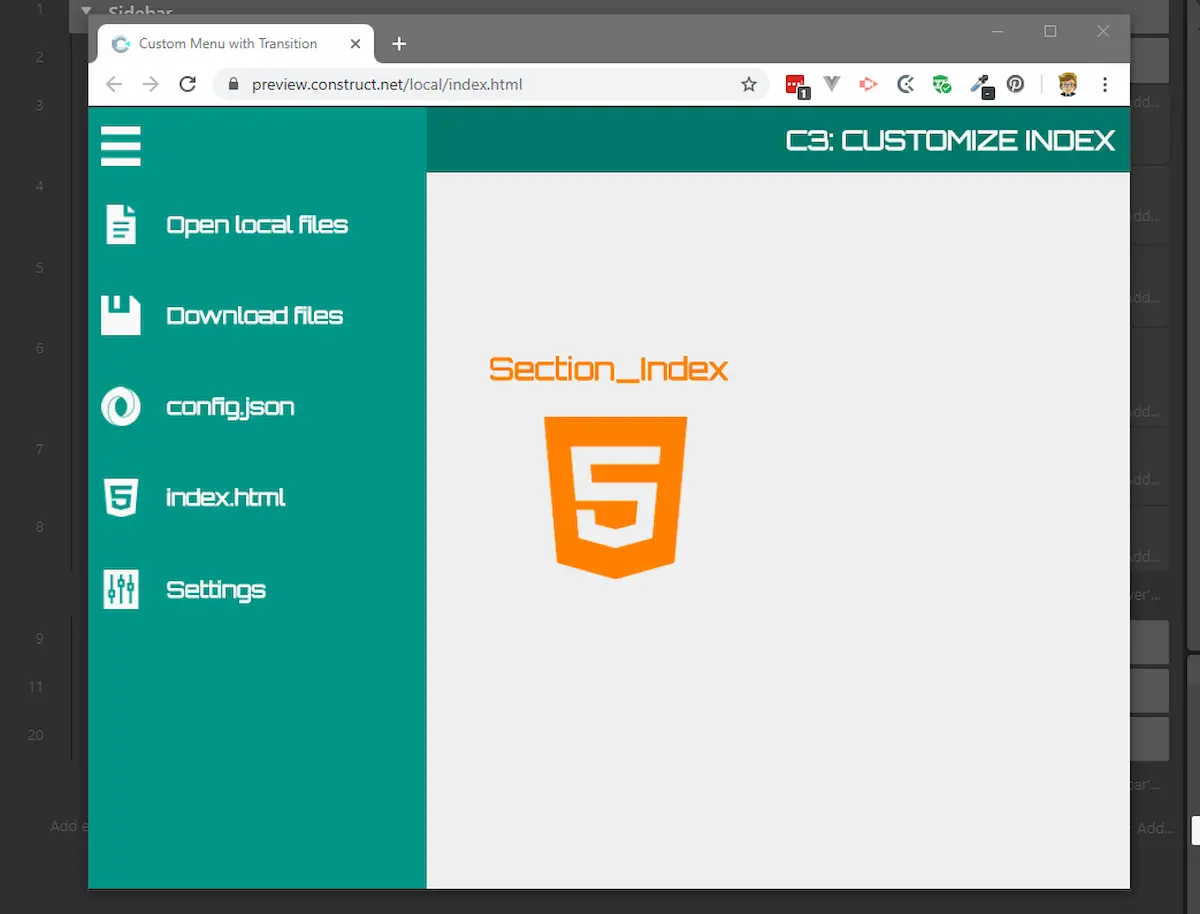
Task: Maximize the Chrome preview window
Action: [1050, 32]
